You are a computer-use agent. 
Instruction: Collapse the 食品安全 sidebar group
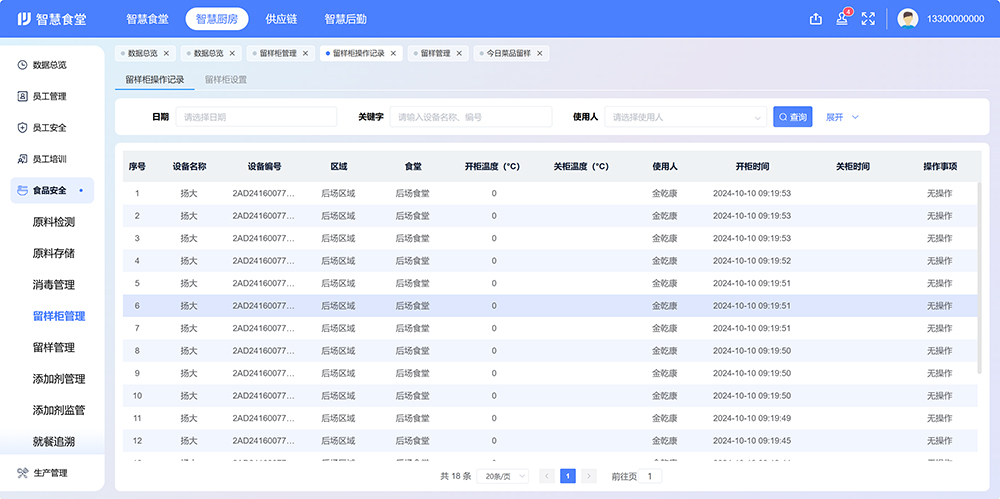pos(50,190)
